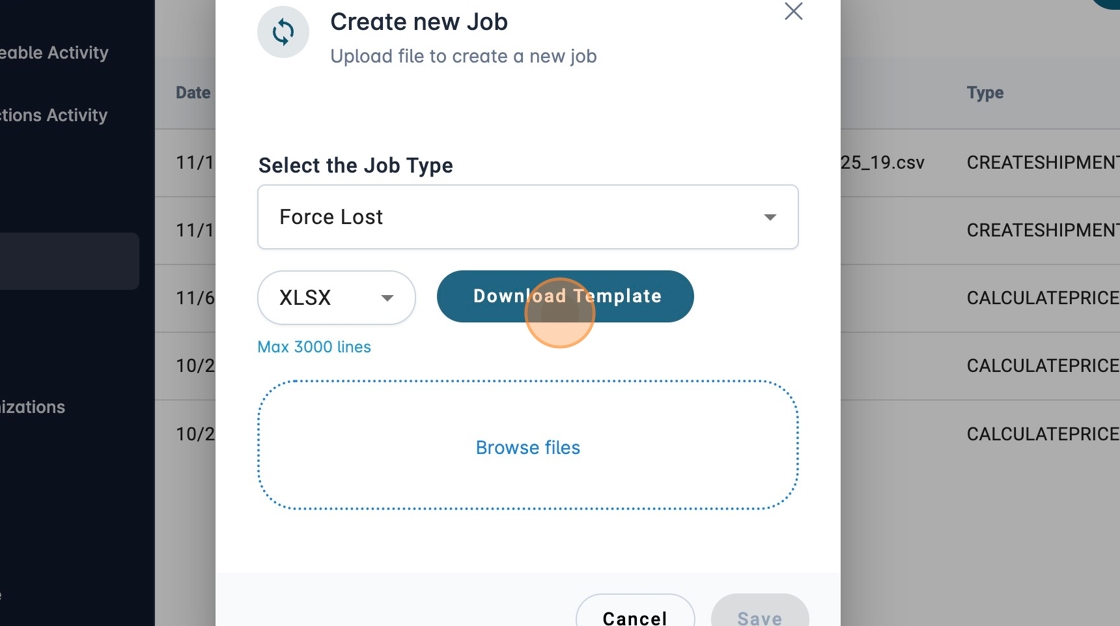This screenshot has width=1120, height=626.
Task: Click the Force Lost text in job type field
Action: [x=331, y=217]
